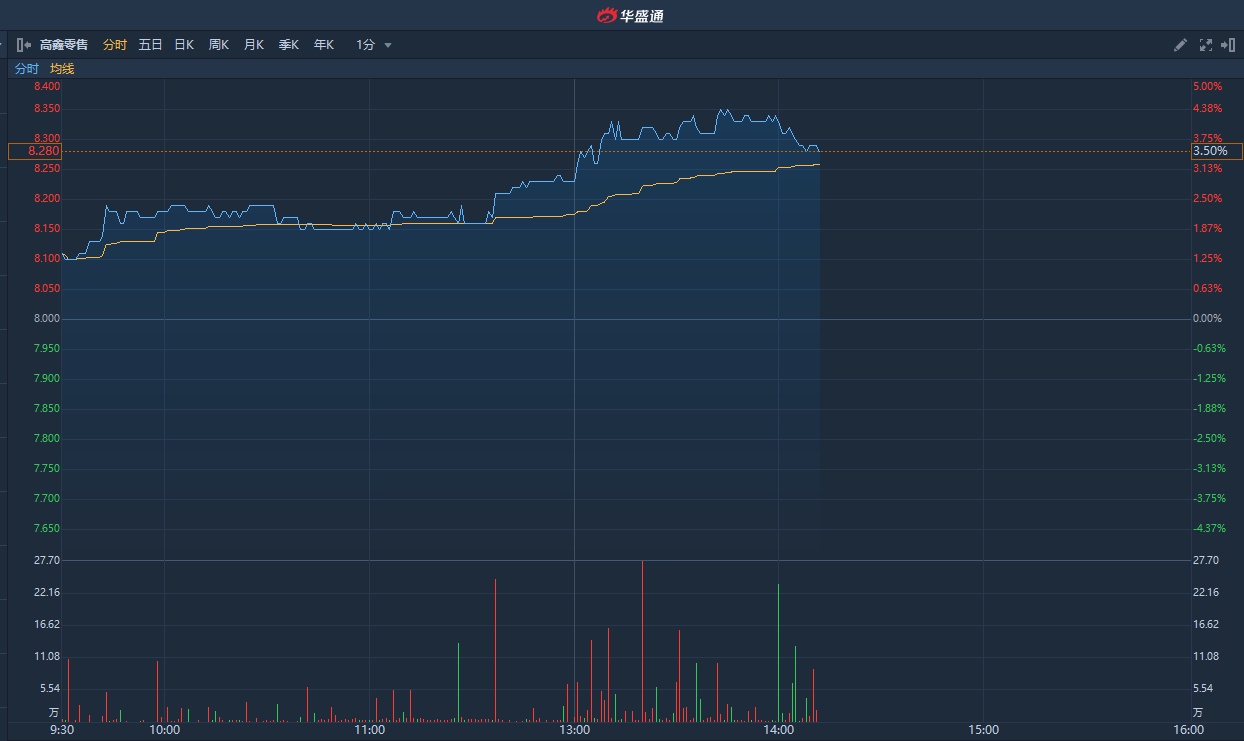1244x741 pixels.
Task: Collapse the left panel using arrow icon
Action: (24, 45)
